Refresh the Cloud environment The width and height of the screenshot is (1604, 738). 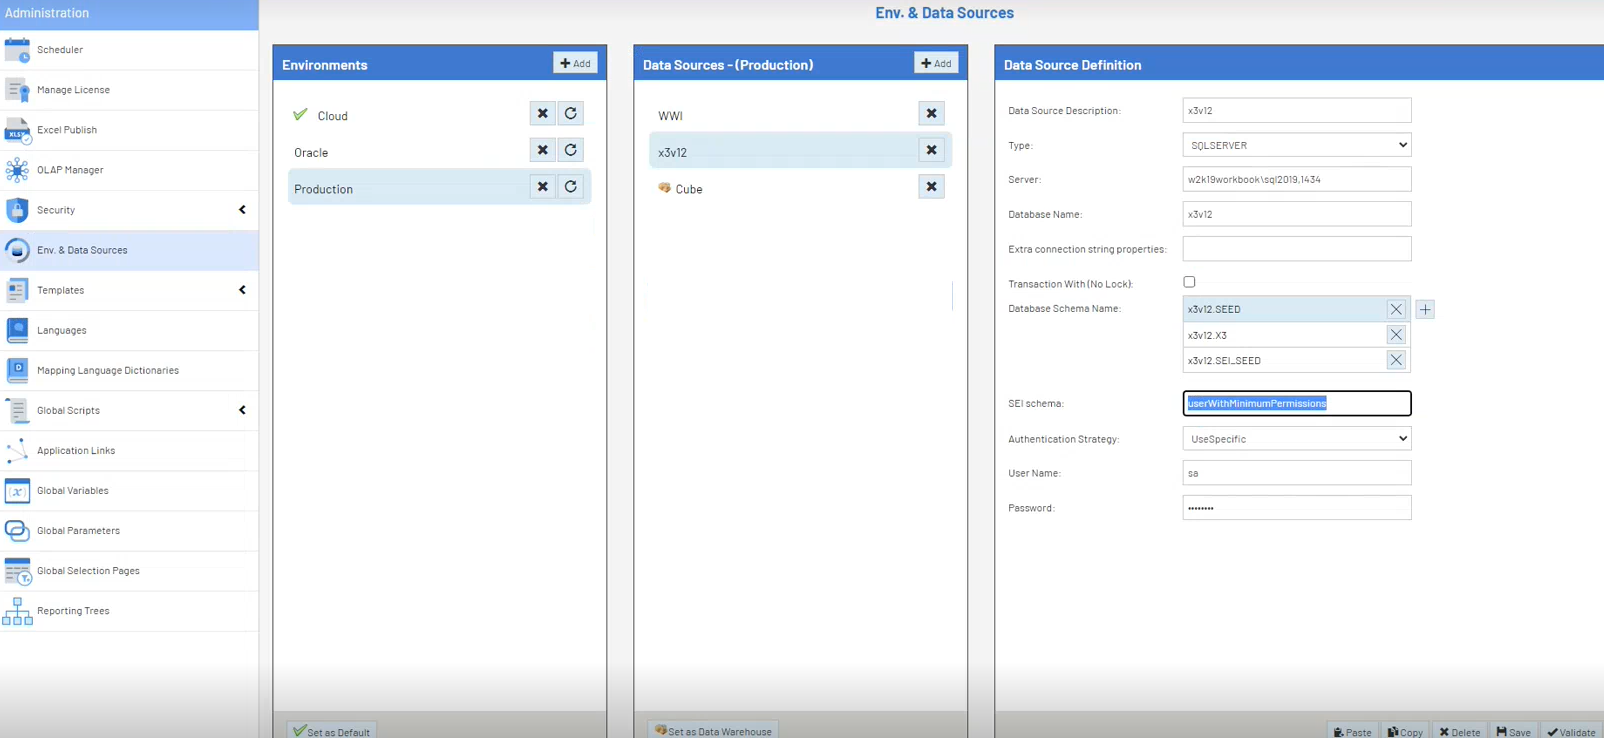point(571,114)
